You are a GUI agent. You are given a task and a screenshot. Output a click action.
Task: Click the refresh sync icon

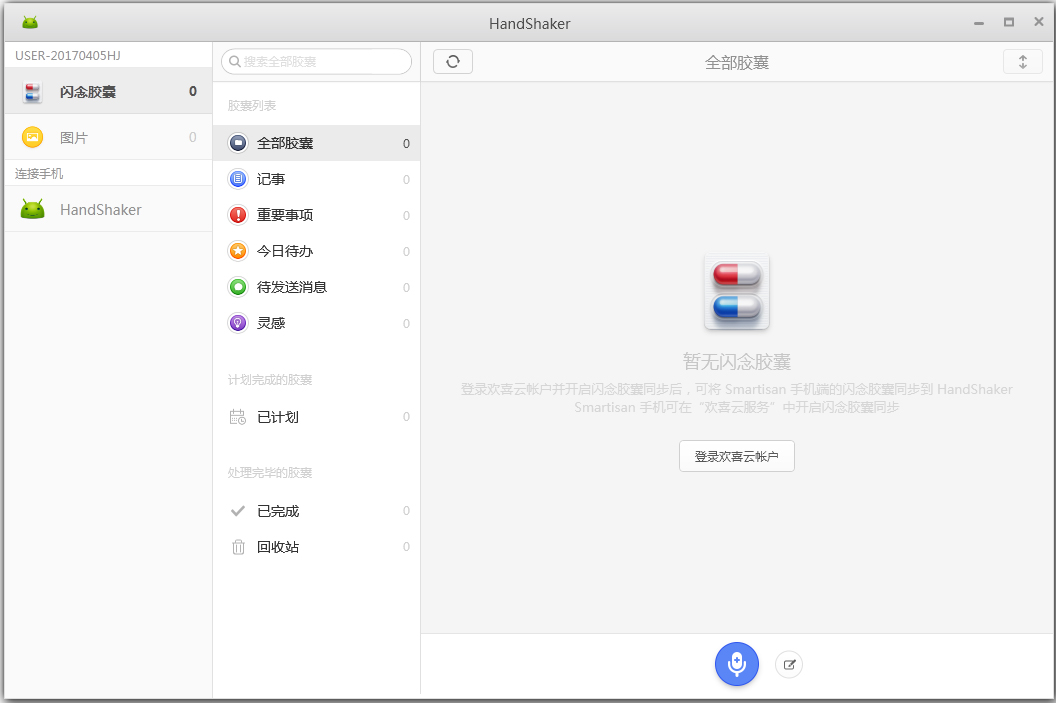tap(452, 61)
